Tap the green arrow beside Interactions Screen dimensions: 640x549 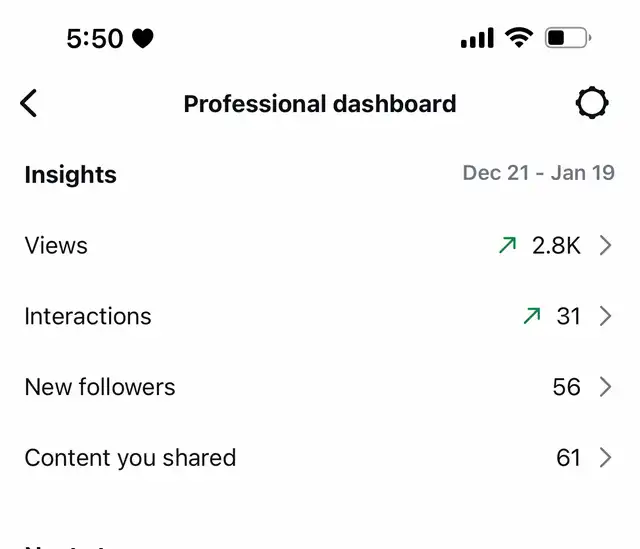pyautogui.click(x=532, y=316)
